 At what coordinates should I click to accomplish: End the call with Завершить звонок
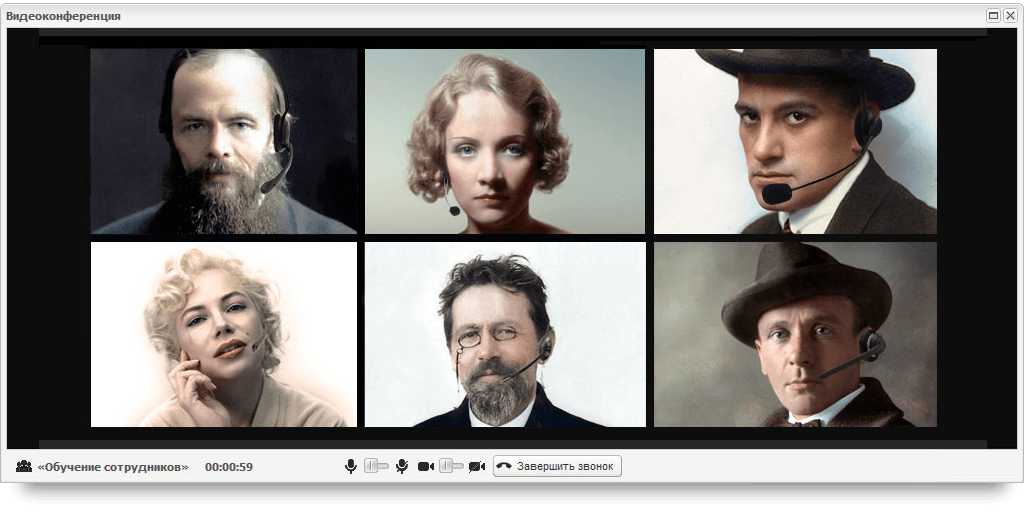[557, 466]
